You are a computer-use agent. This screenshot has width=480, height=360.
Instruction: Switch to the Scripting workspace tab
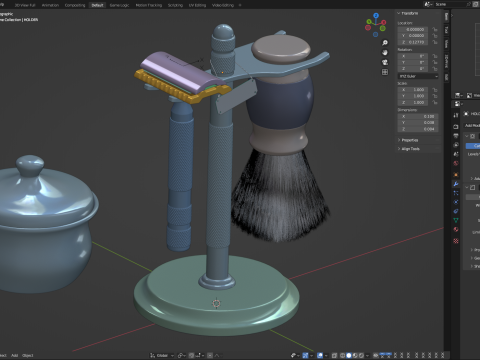[x=175, y=5]
